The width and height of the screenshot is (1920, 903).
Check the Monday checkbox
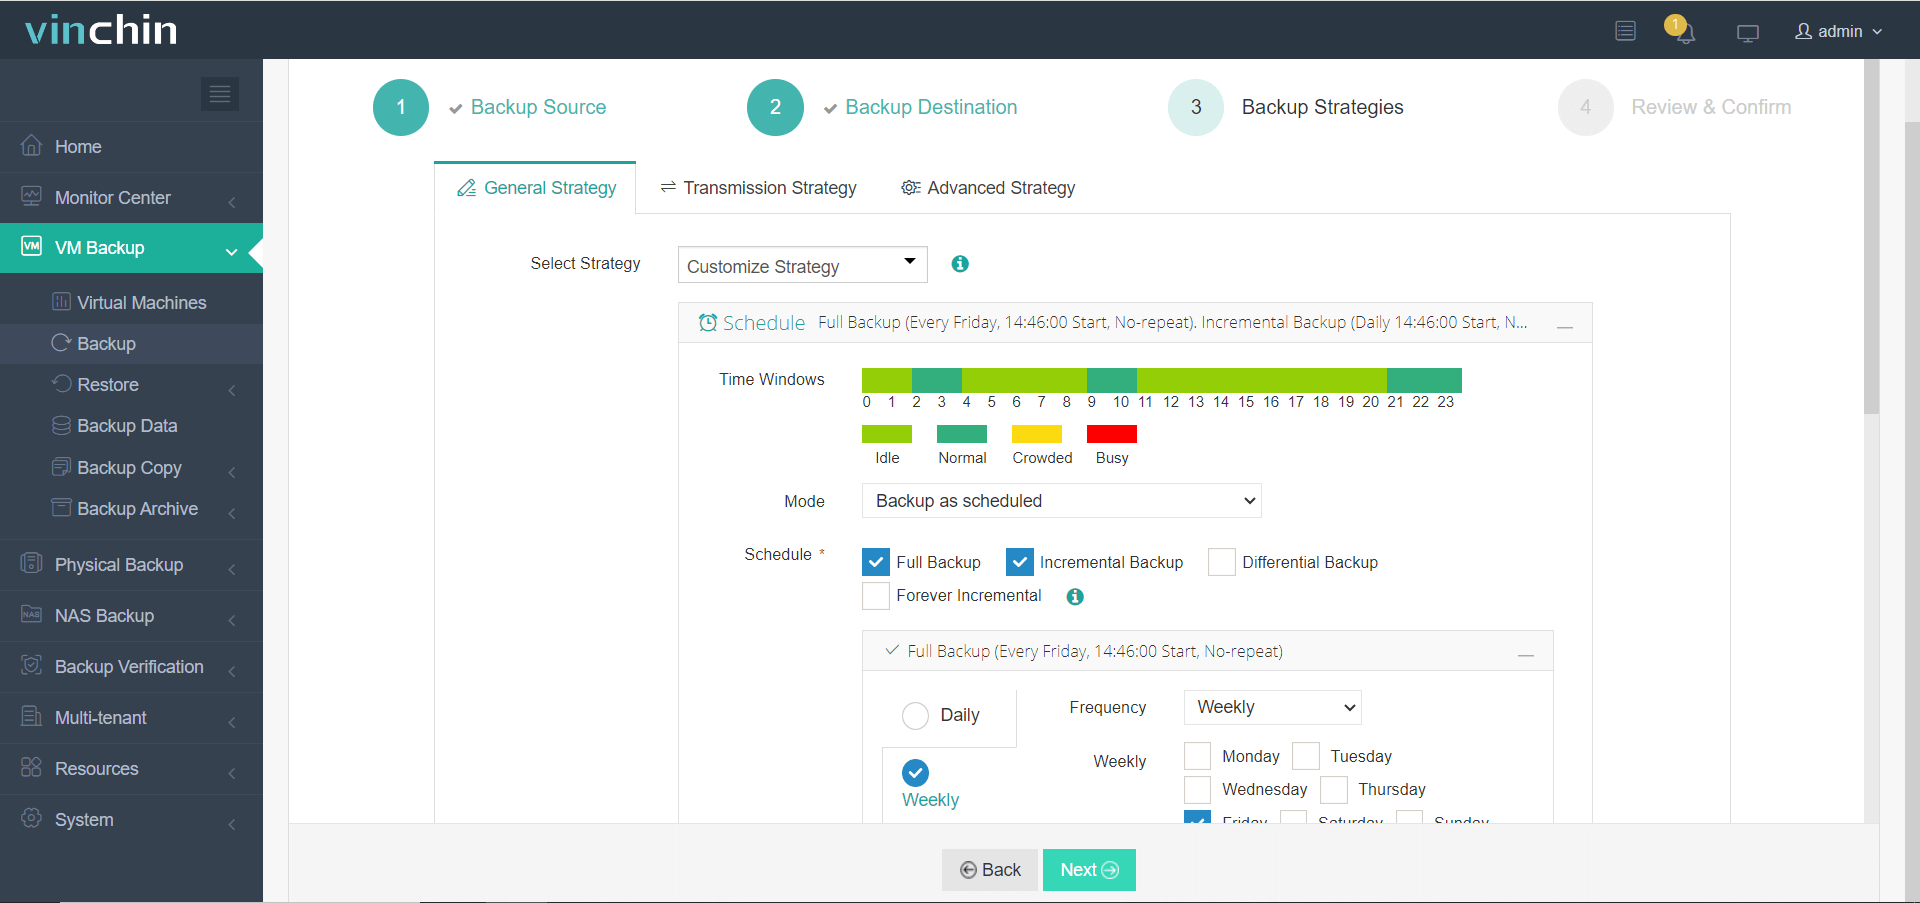[x=1197, y=756]
